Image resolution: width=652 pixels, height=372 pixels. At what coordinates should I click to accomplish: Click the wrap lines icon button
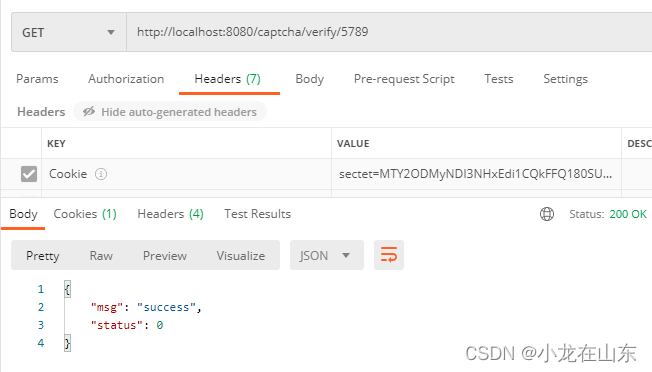[x=389, y=255]
